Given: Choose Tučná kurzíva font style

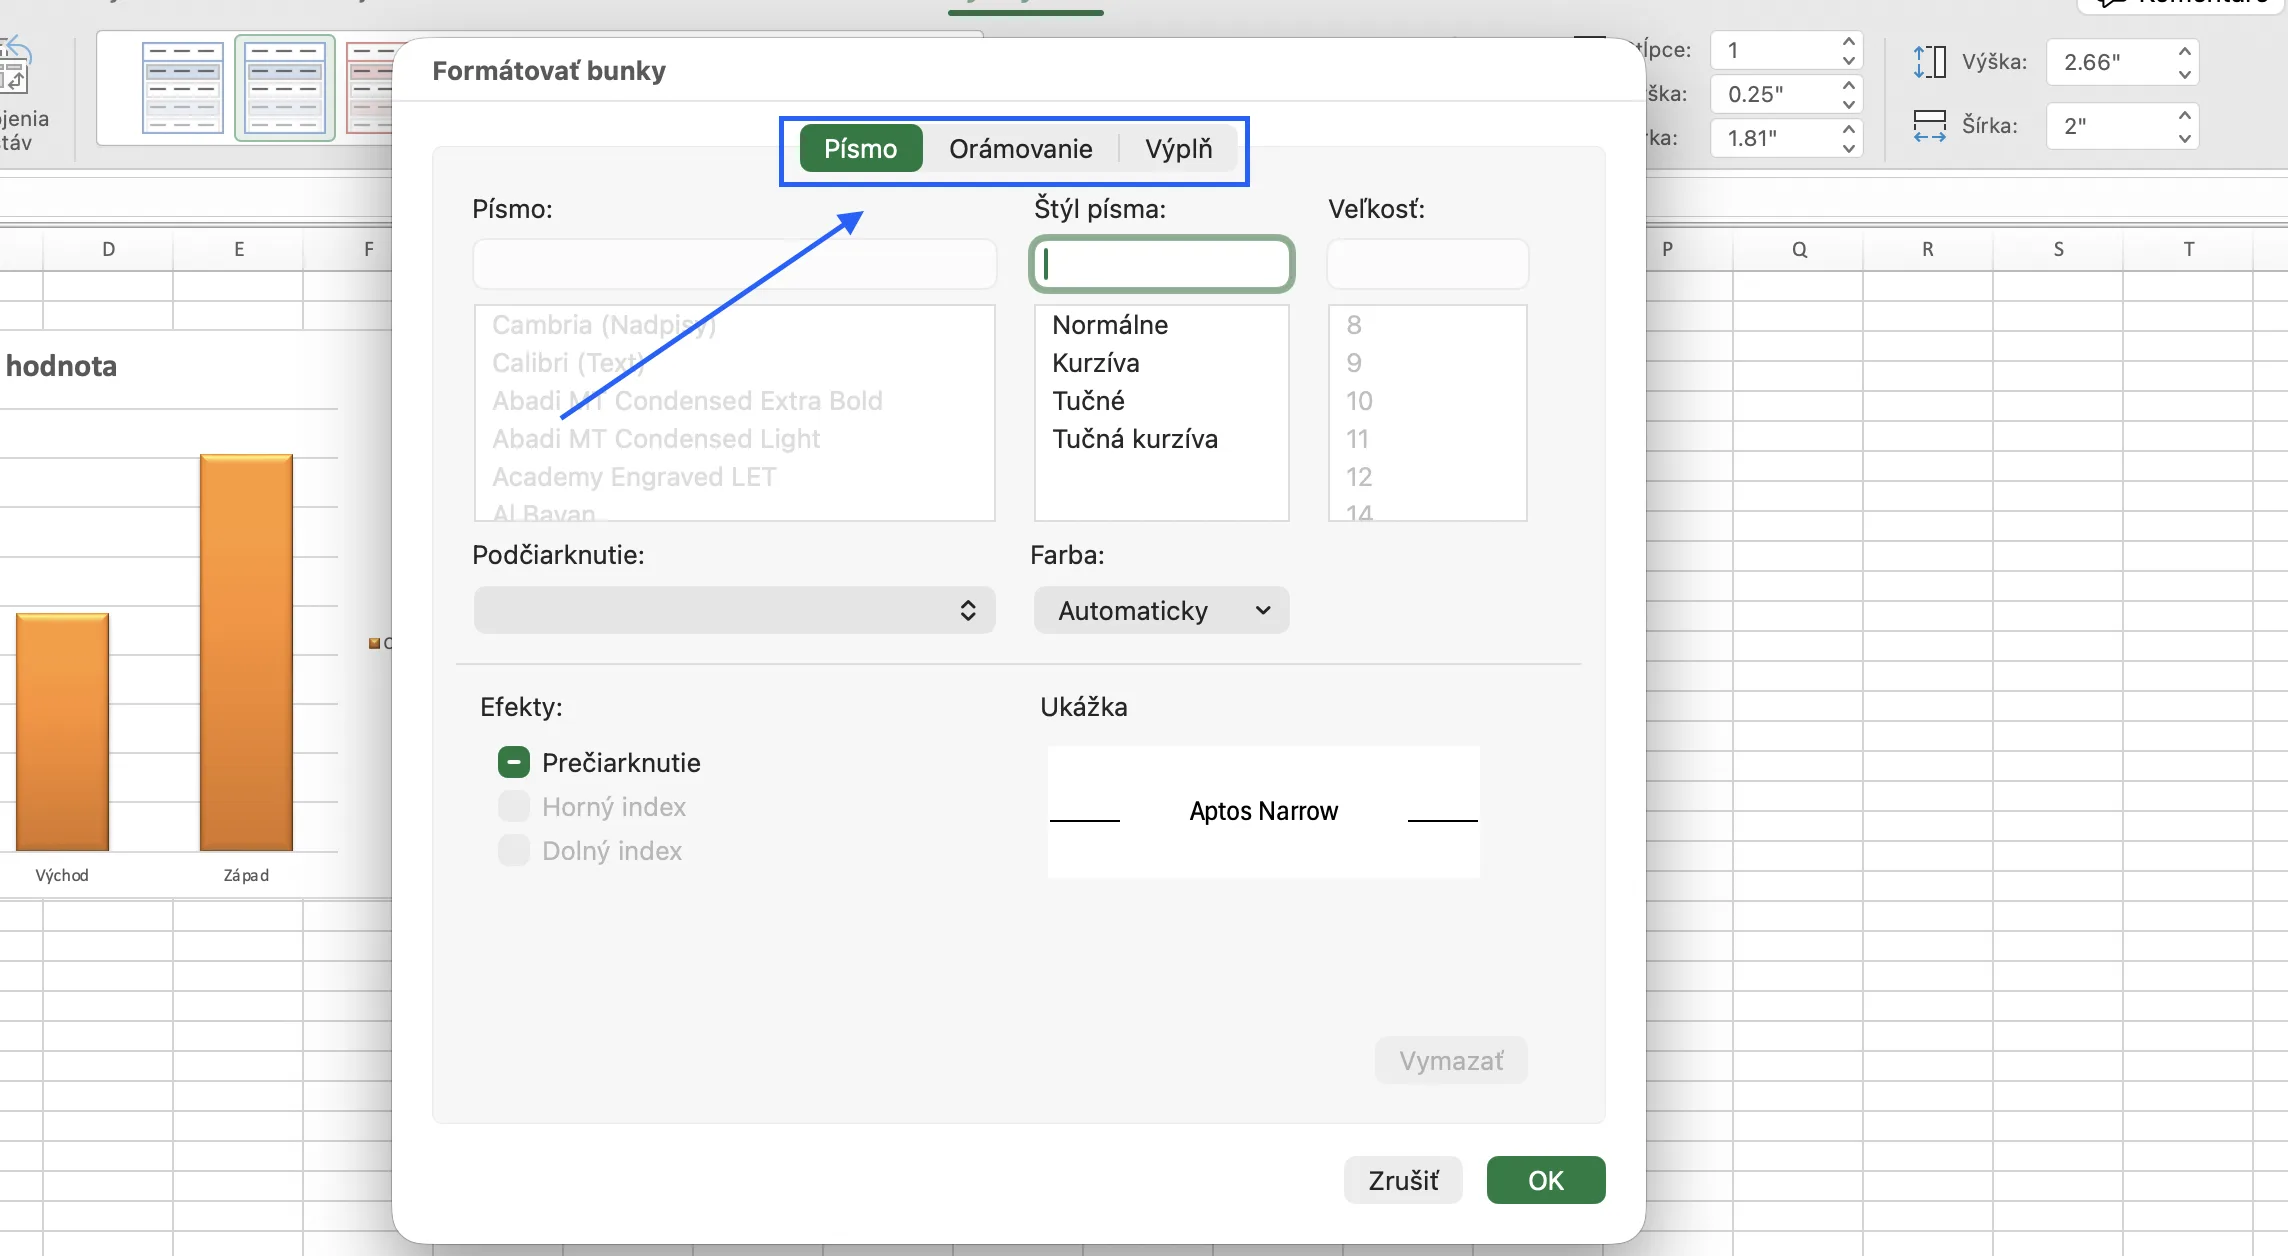Looking at the screenshot, I should click(x=1135, y=439).
